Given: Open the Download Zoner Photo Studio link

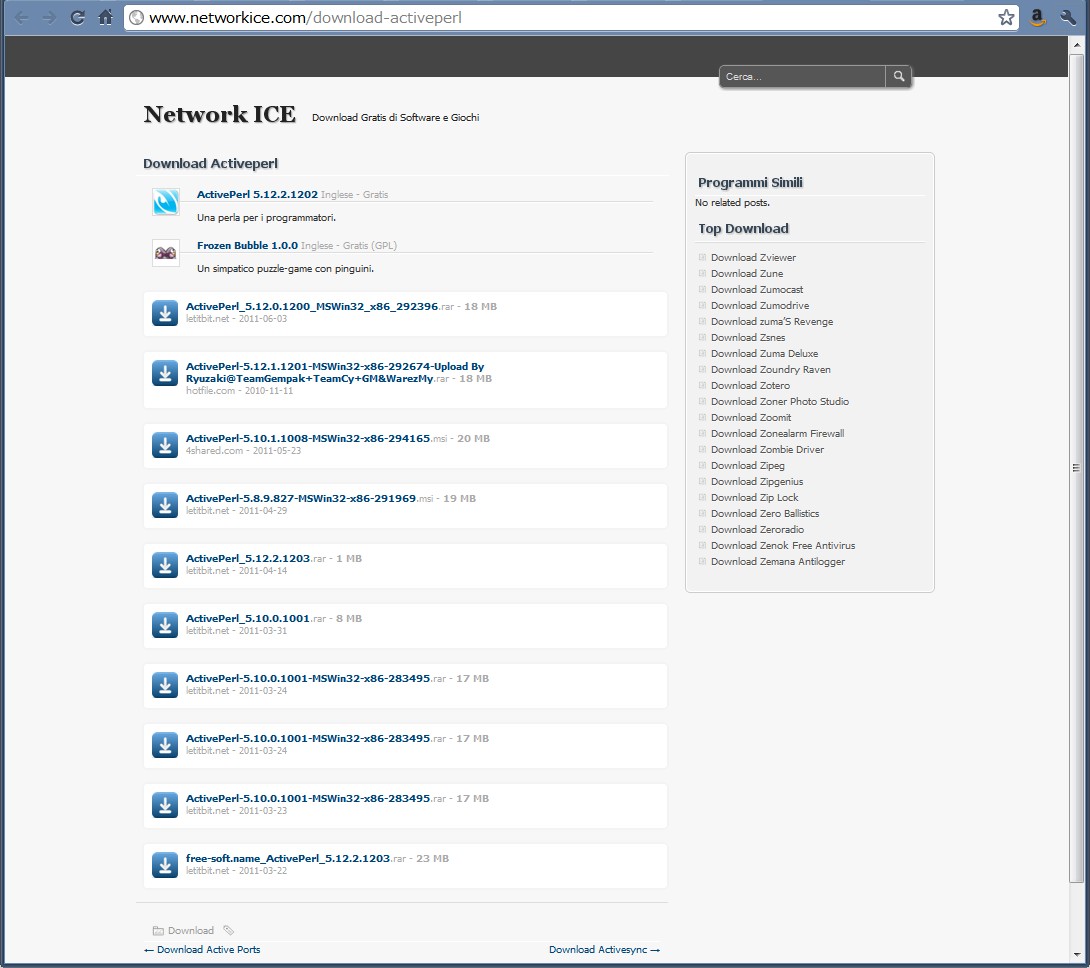Looking at the screenshot, I should click(x=779, y=401).
